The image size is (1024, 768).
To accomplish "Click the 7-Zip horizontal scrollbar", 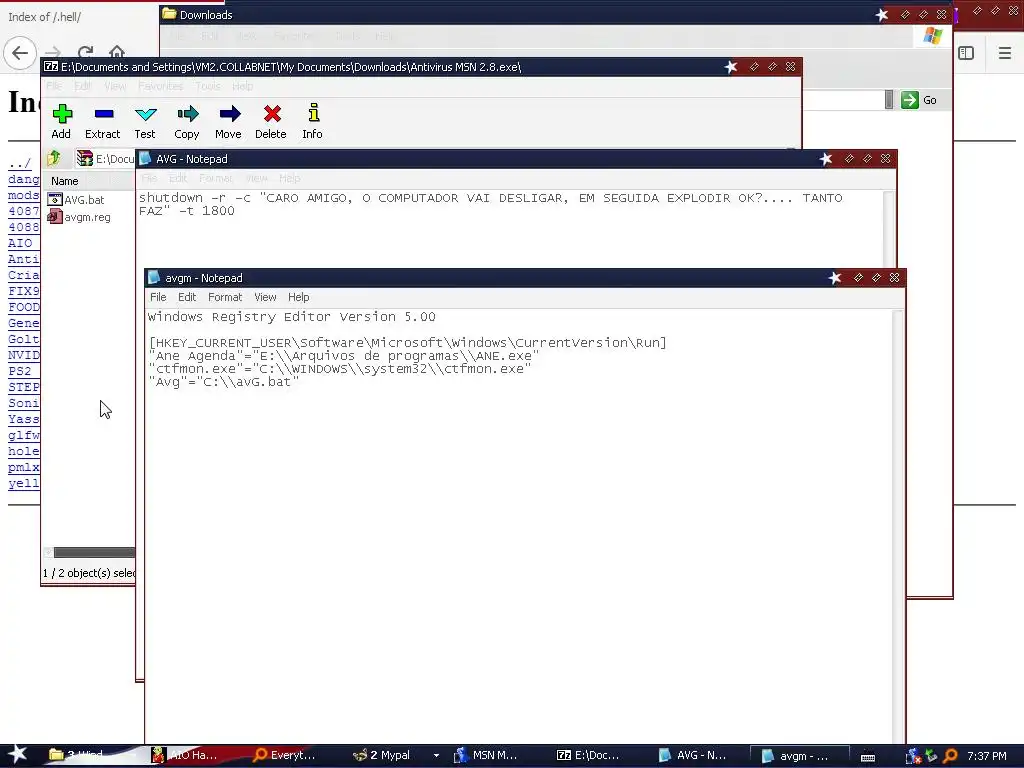I will click(x=93, y=552).
